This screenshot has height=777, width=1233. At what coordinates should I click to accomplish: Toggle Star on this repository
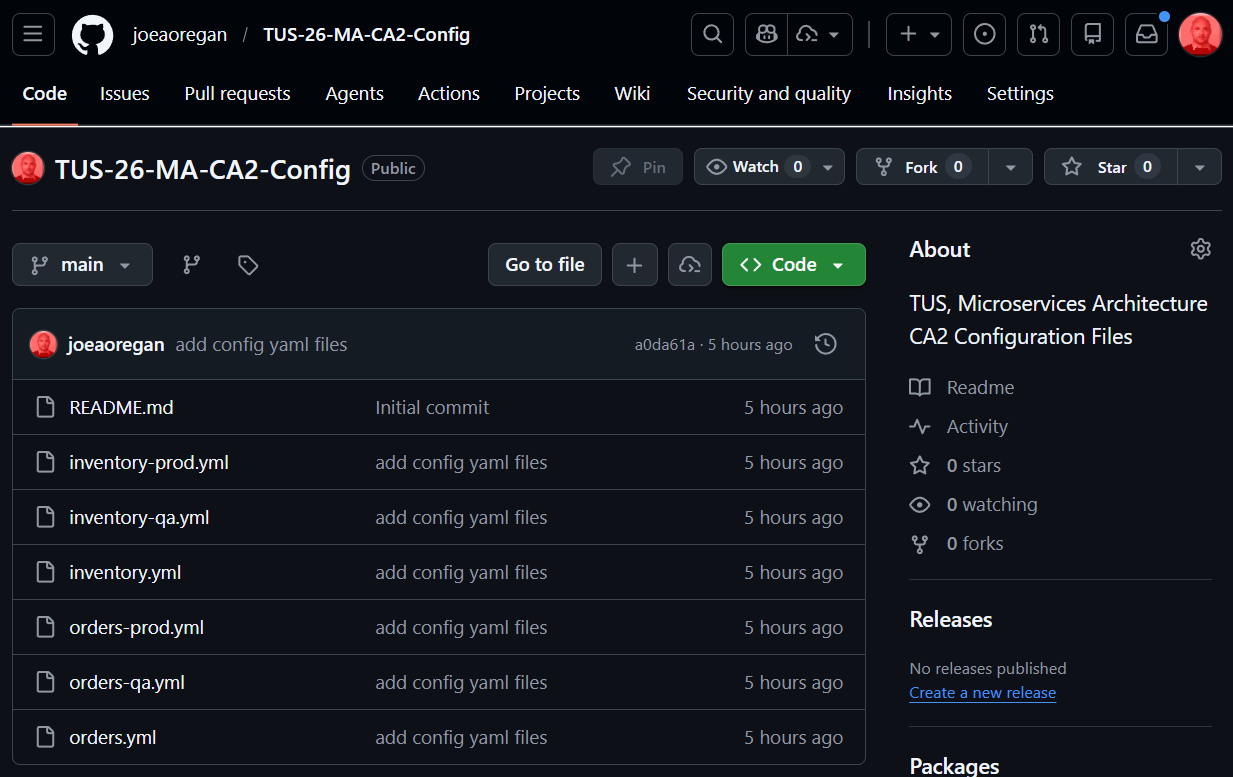tap(1111, 167)
